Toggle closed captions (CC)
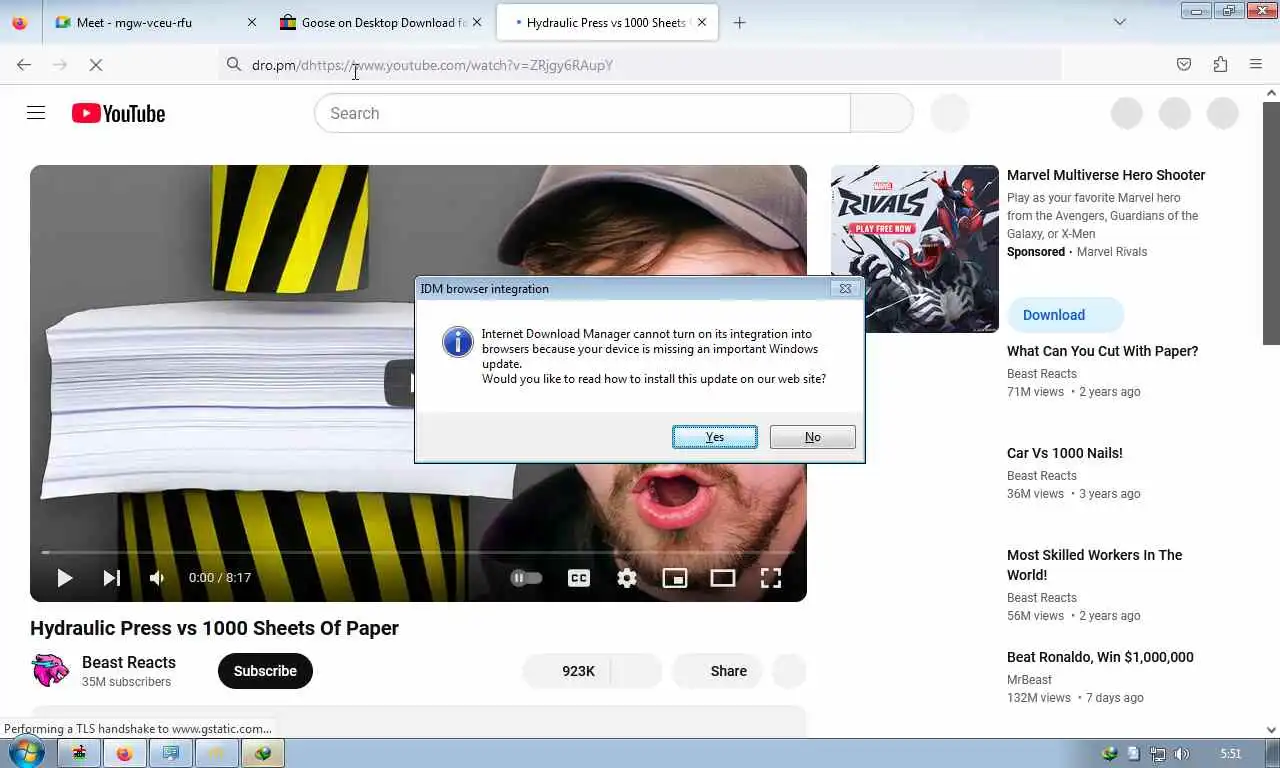1280x768 pixels. (x=579, y=578)
